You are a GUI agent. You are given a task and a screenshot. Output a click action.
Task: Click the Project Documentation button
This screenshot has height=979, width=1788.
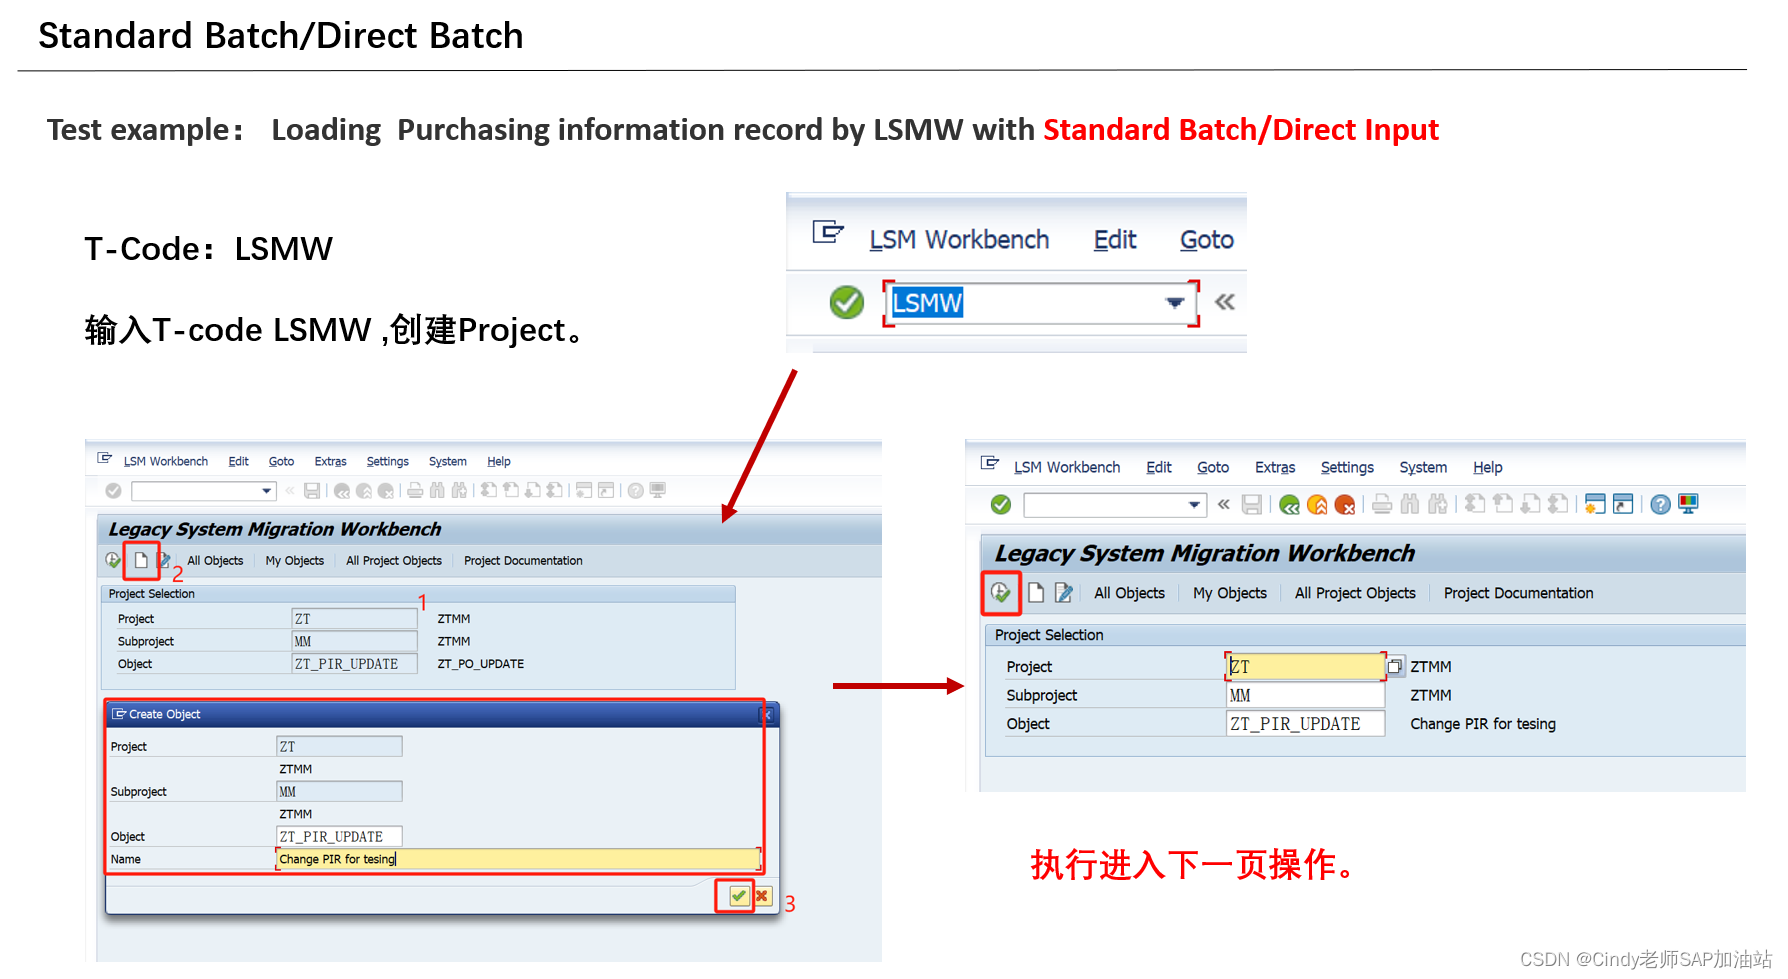coord(1518,593)
